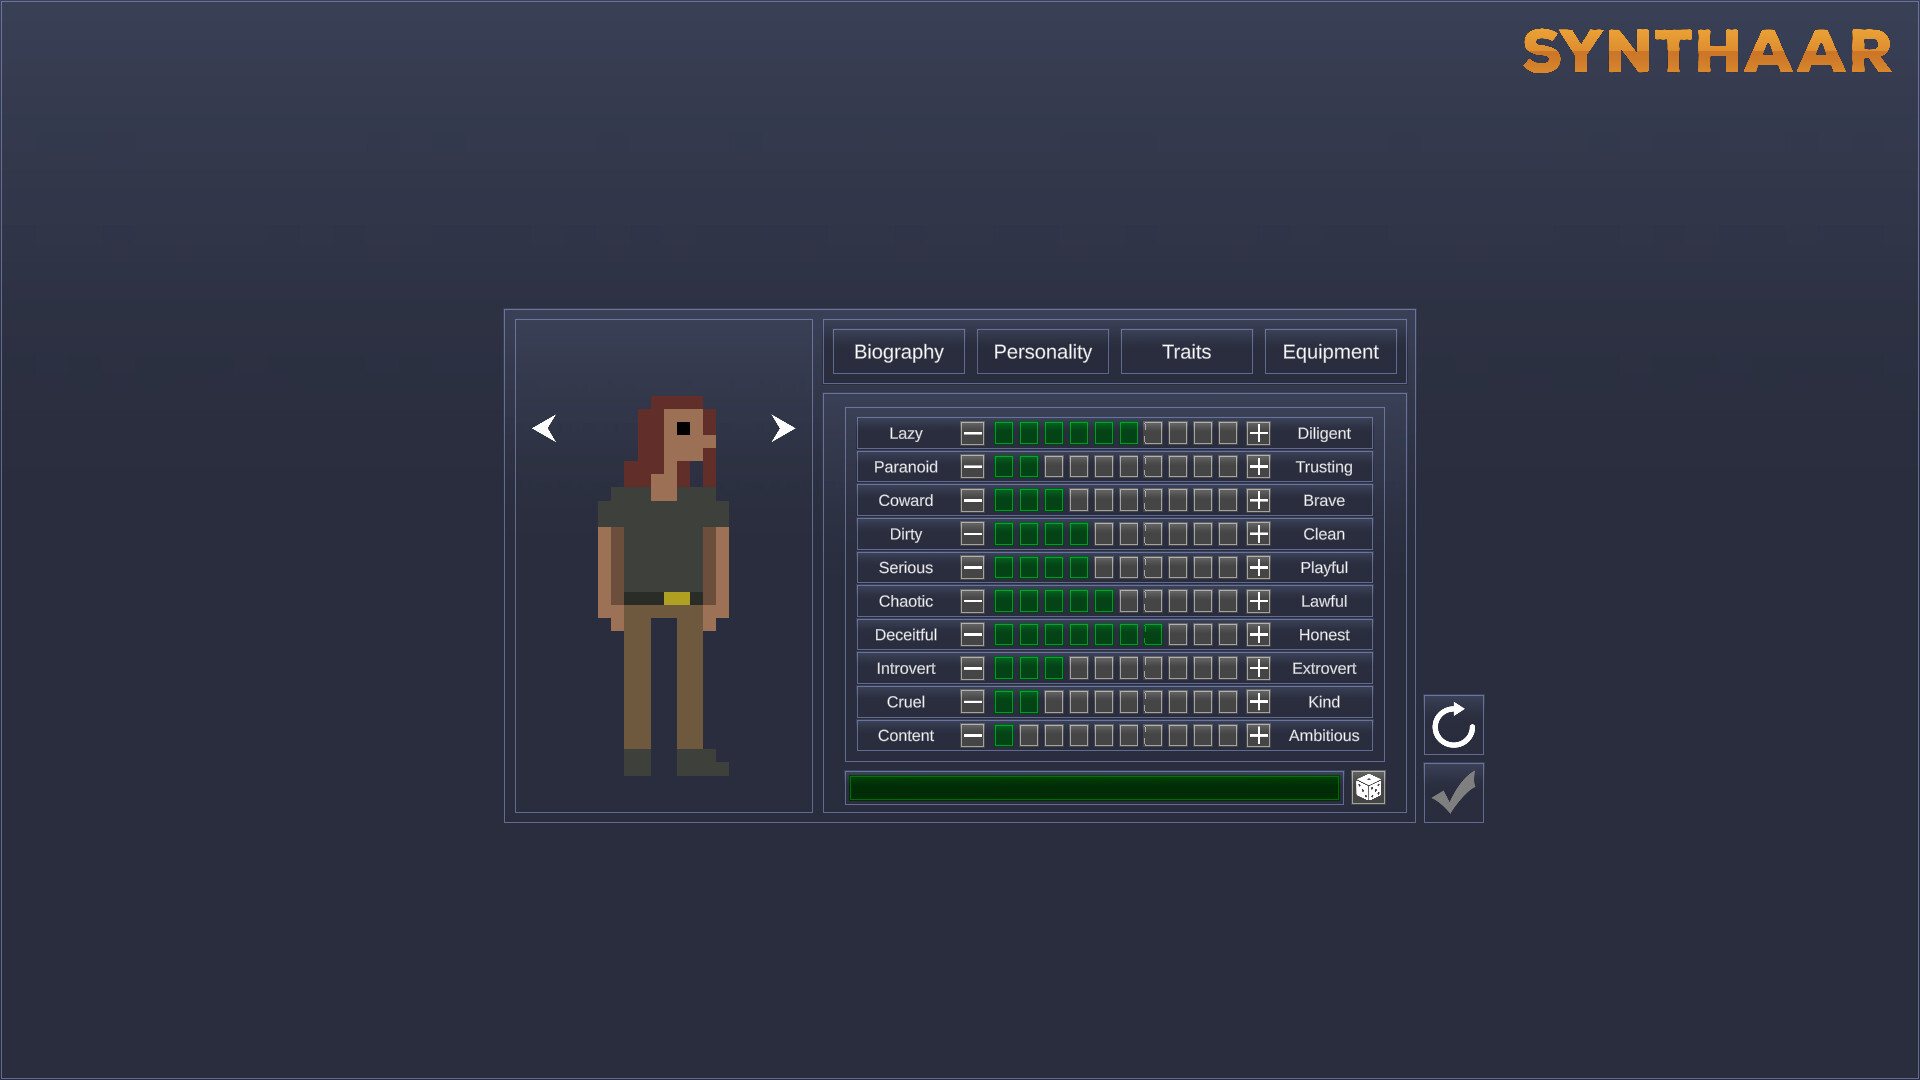Fill a pip on the Deceitful-Honest slider
This screenshot has height=1080, width=1920.
(x=1178, y=634)
